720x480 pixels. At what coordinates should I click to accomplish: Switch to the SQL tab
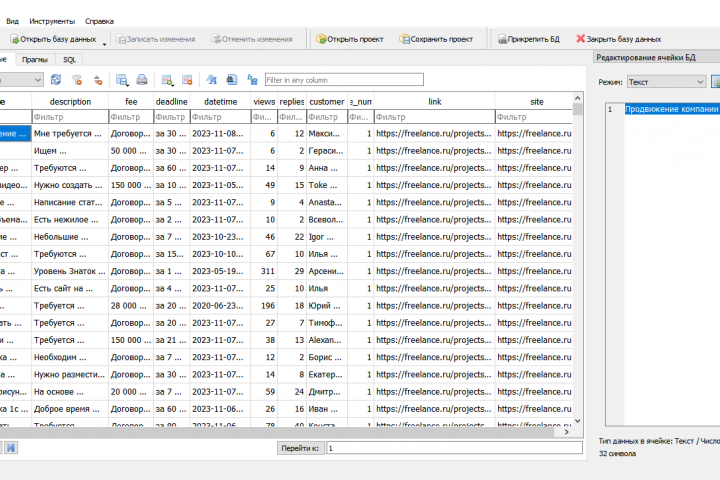[68, 60]
